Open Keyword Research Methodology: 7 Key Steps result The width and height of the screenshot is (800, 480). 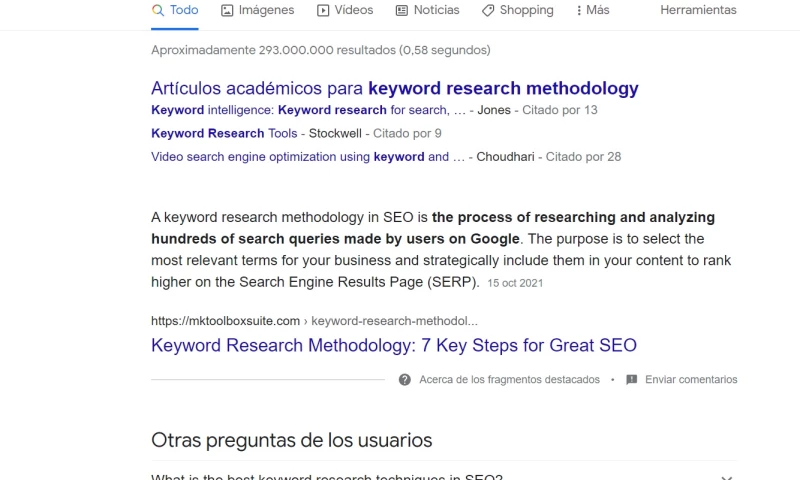click(393, 345)
